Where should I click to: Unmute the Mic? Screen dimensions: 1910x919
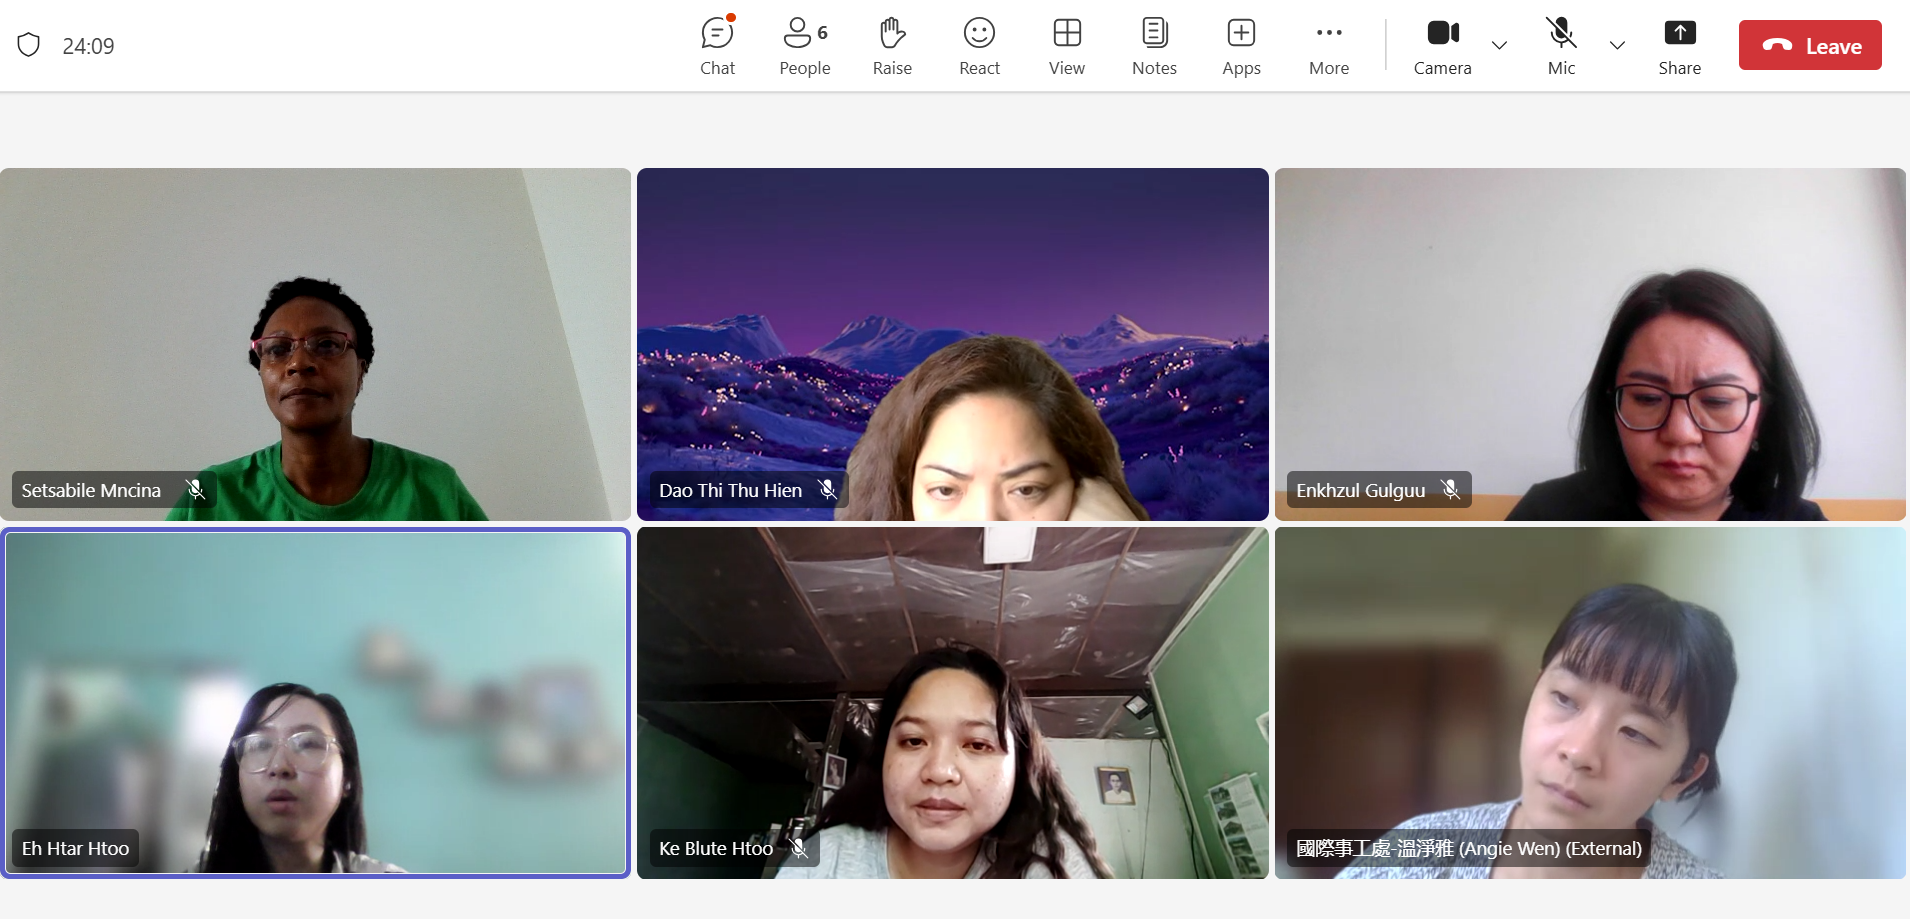click(1561, 46)
